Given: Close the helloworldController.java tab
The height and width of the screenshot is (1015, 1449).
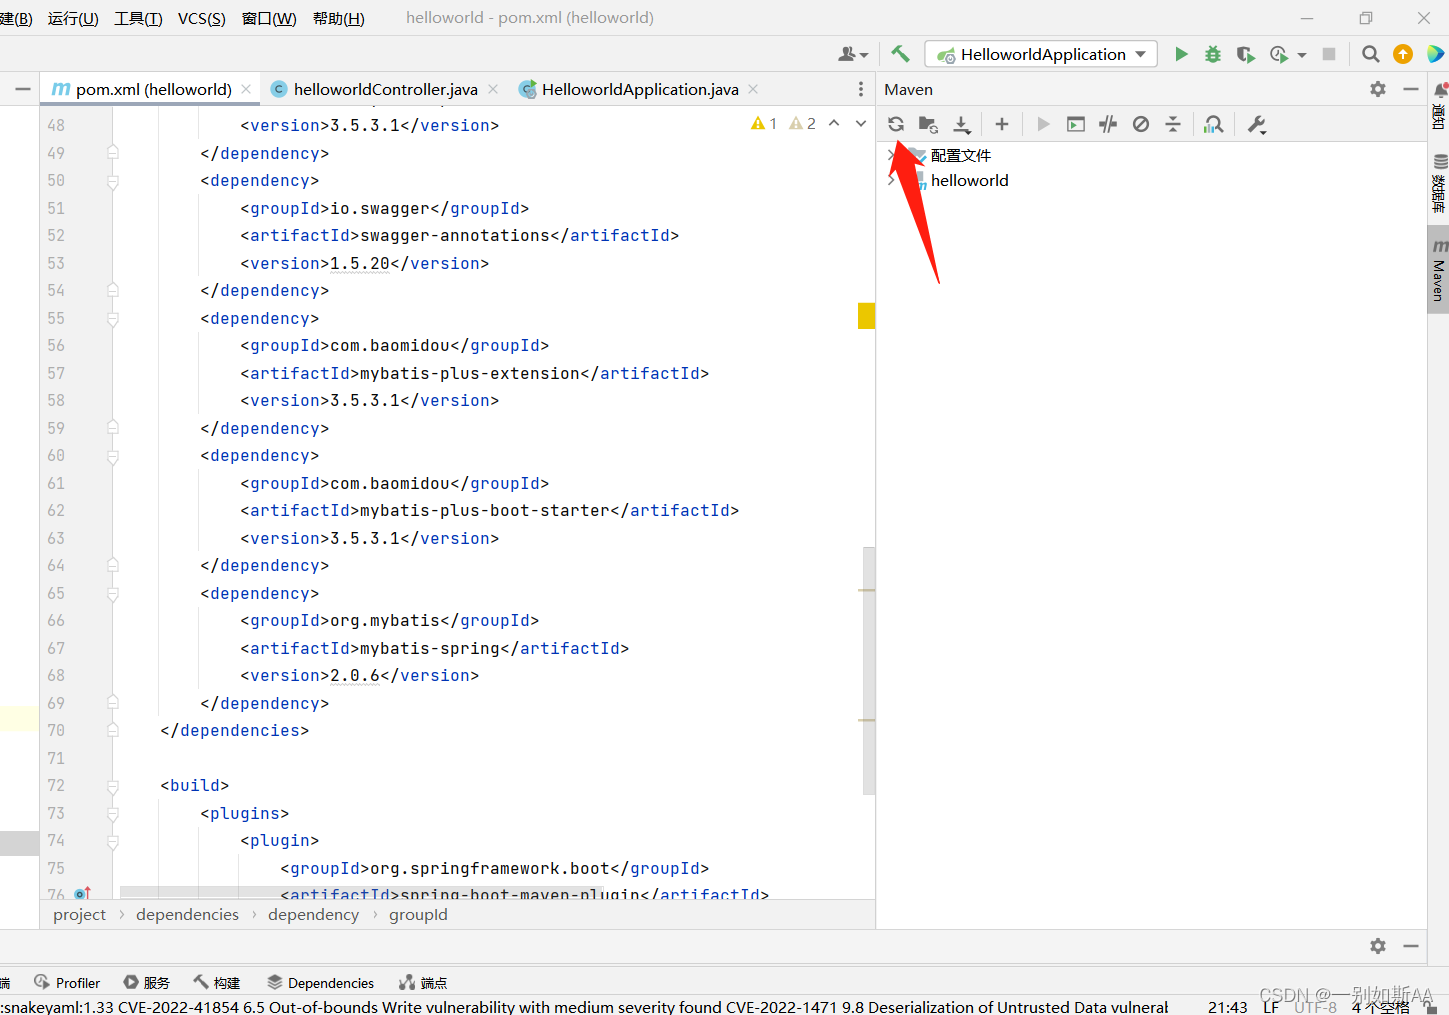Looking at the screenshot, I should [x=493, y=89].
